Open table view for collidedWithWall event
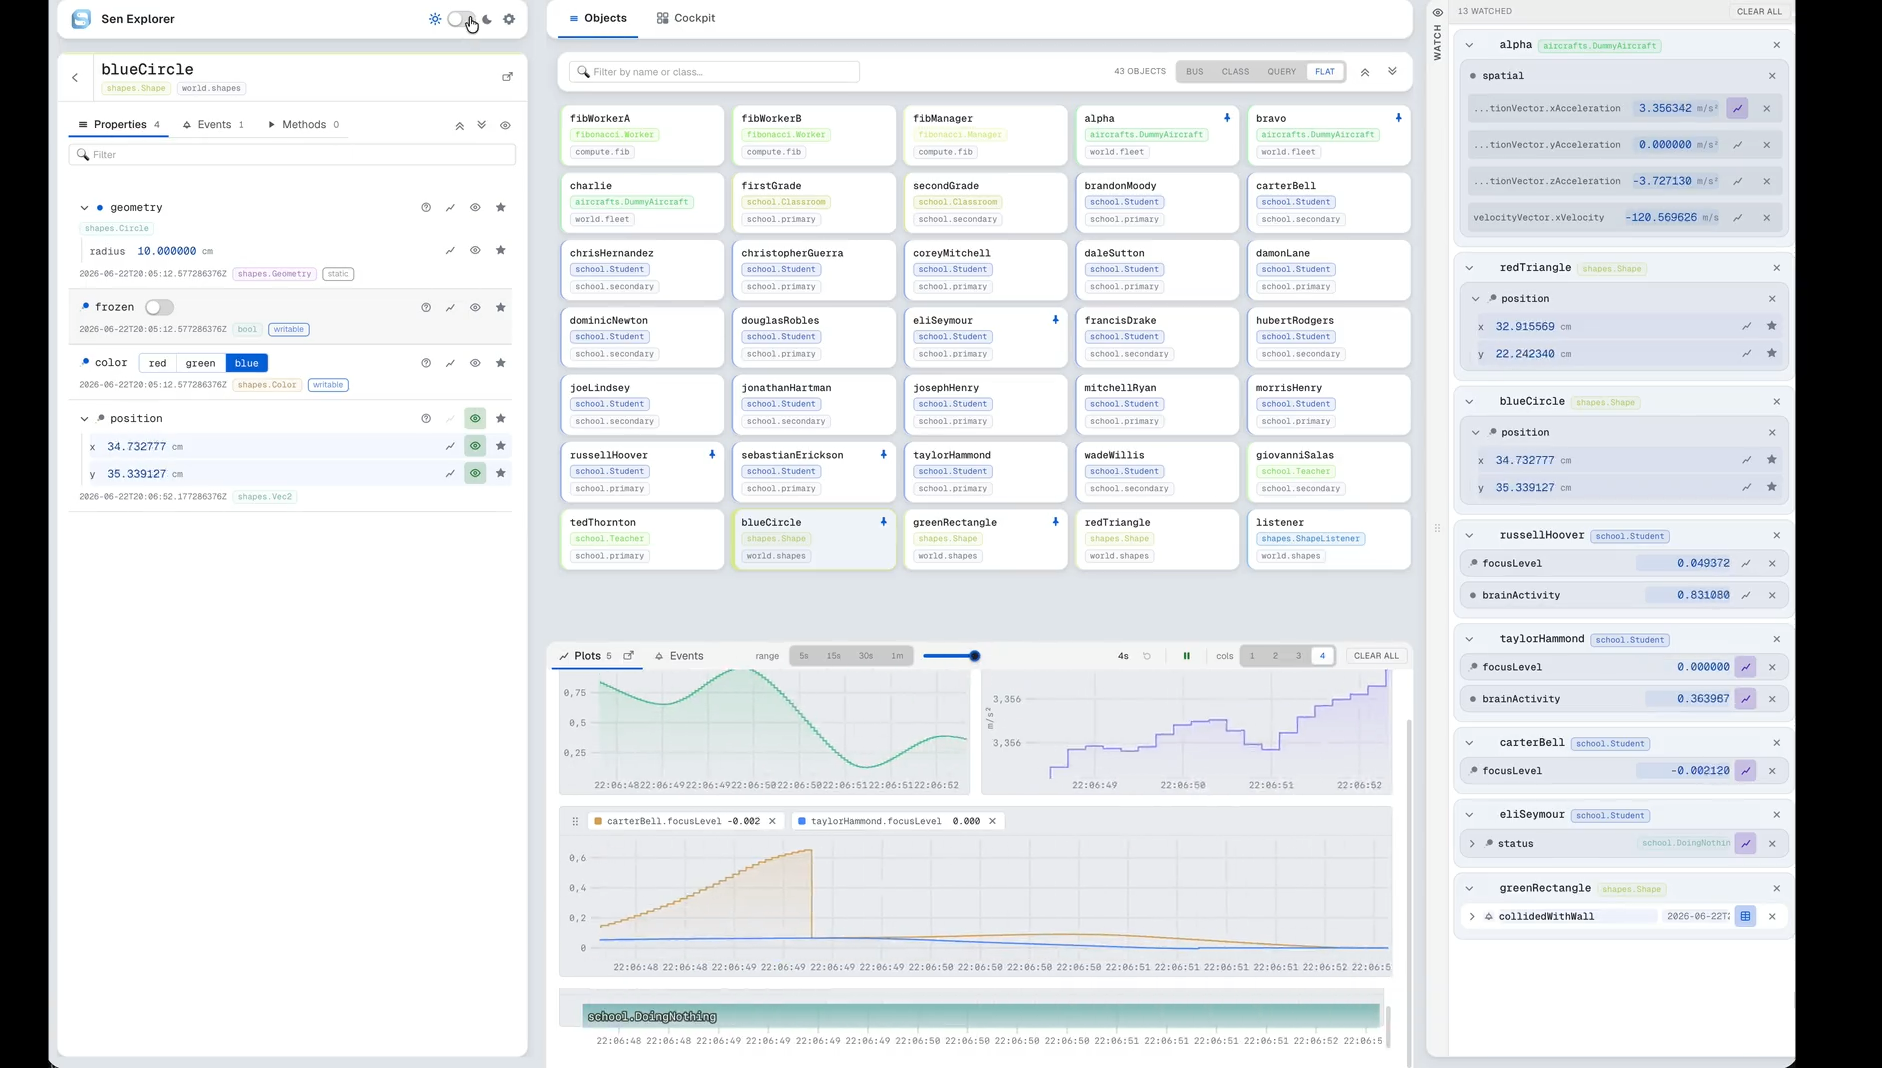 pyautogui.click(x=1746, y=916)
